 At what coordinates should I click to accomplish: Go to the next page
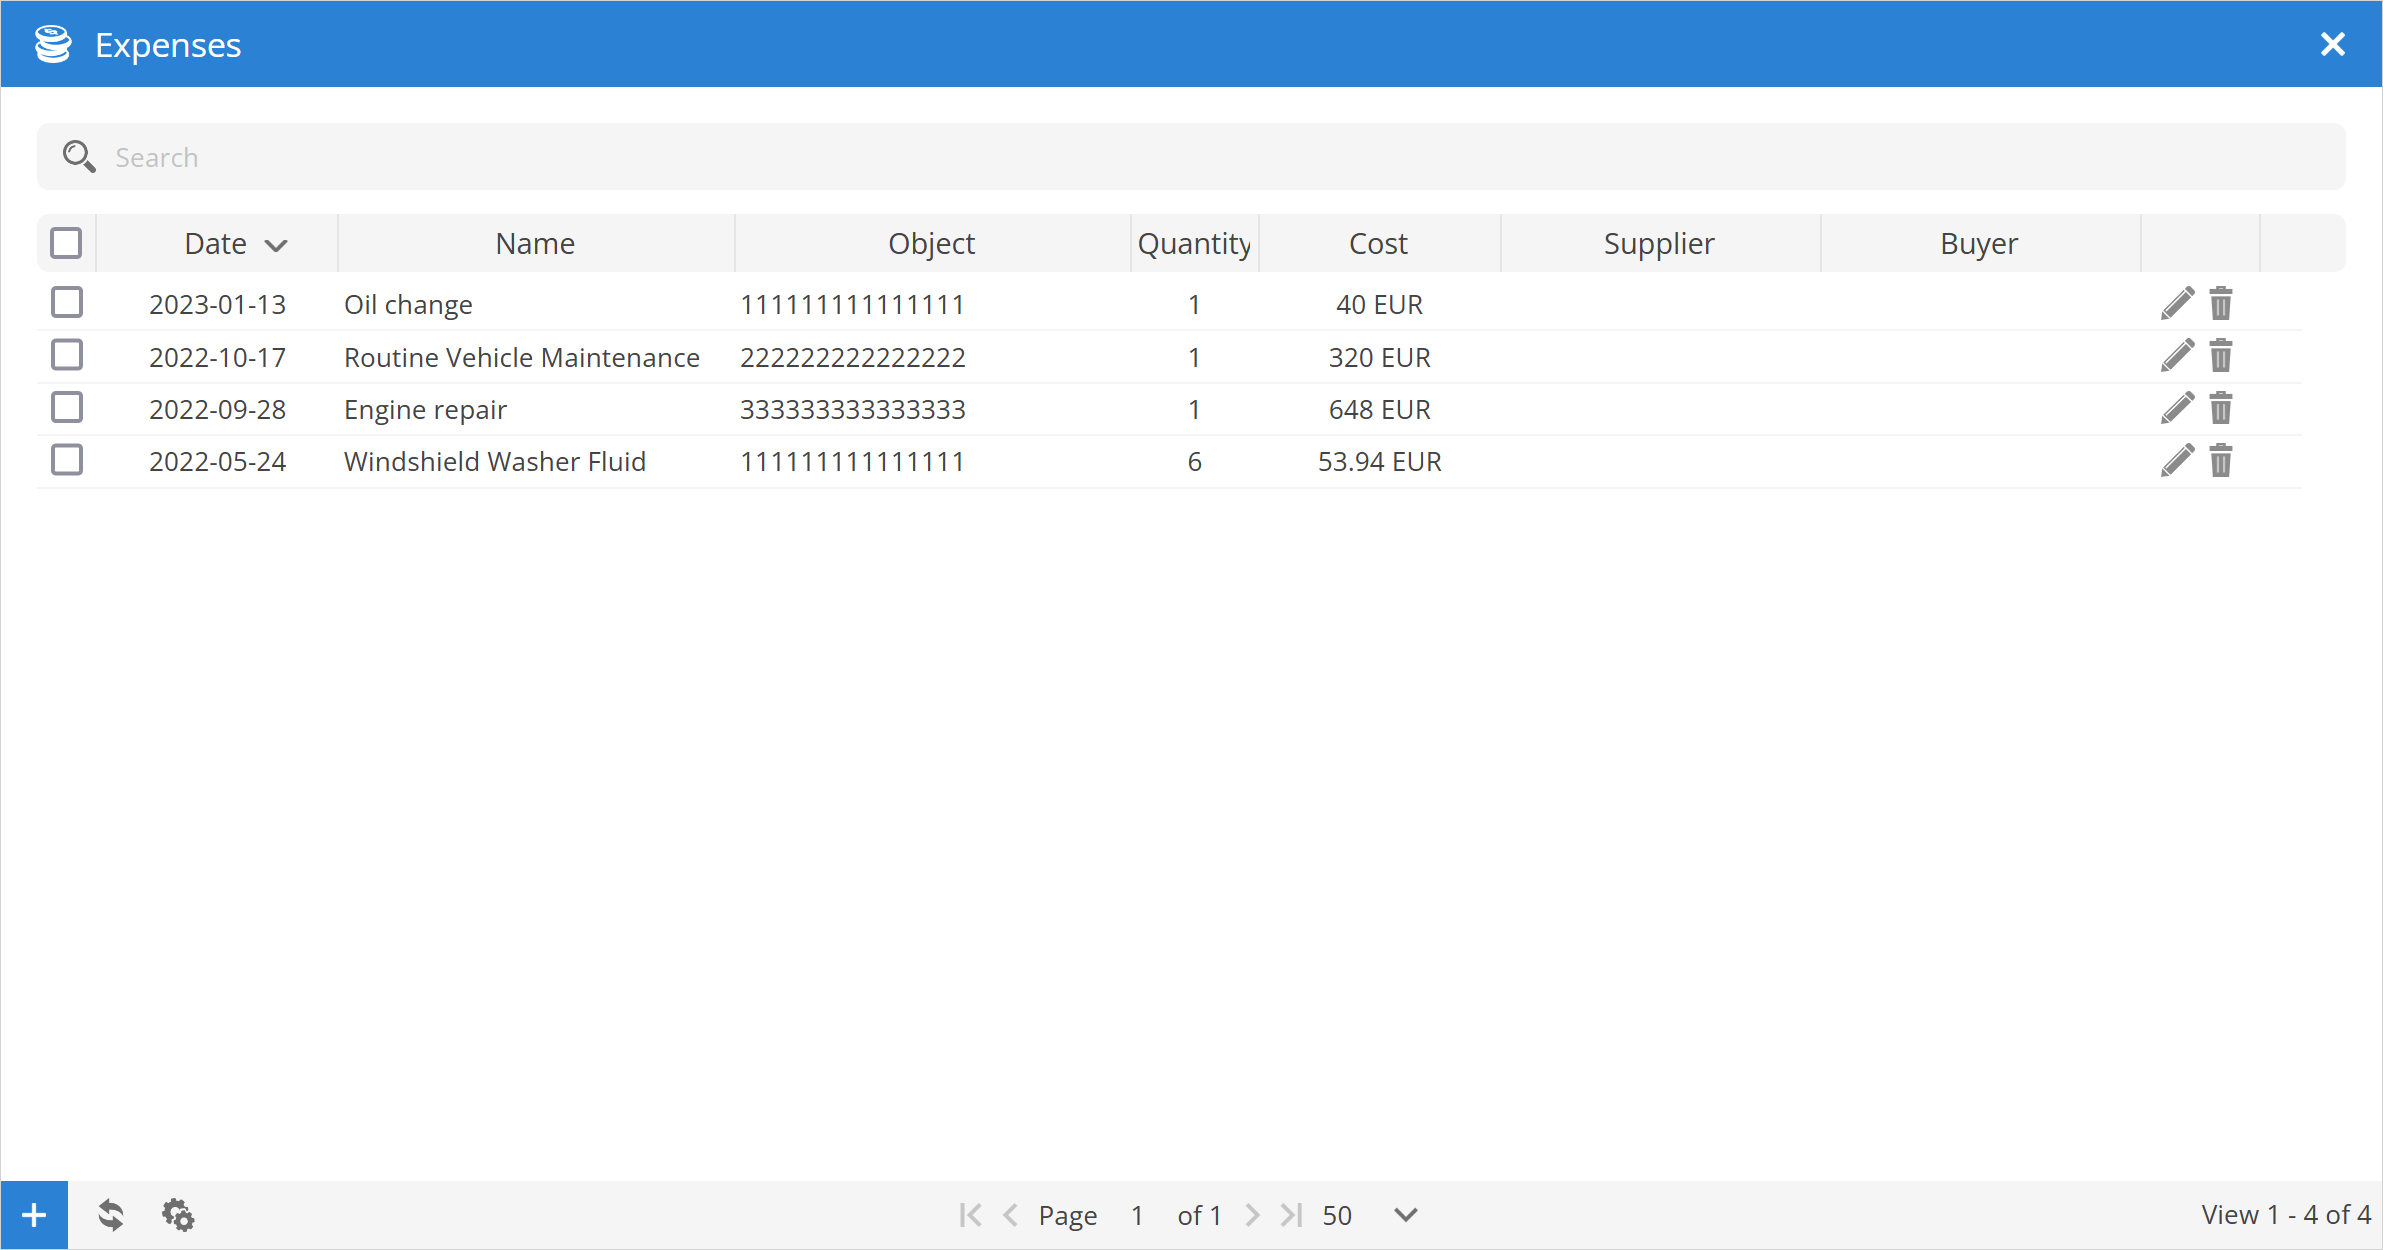(x=1252, y=1215)
